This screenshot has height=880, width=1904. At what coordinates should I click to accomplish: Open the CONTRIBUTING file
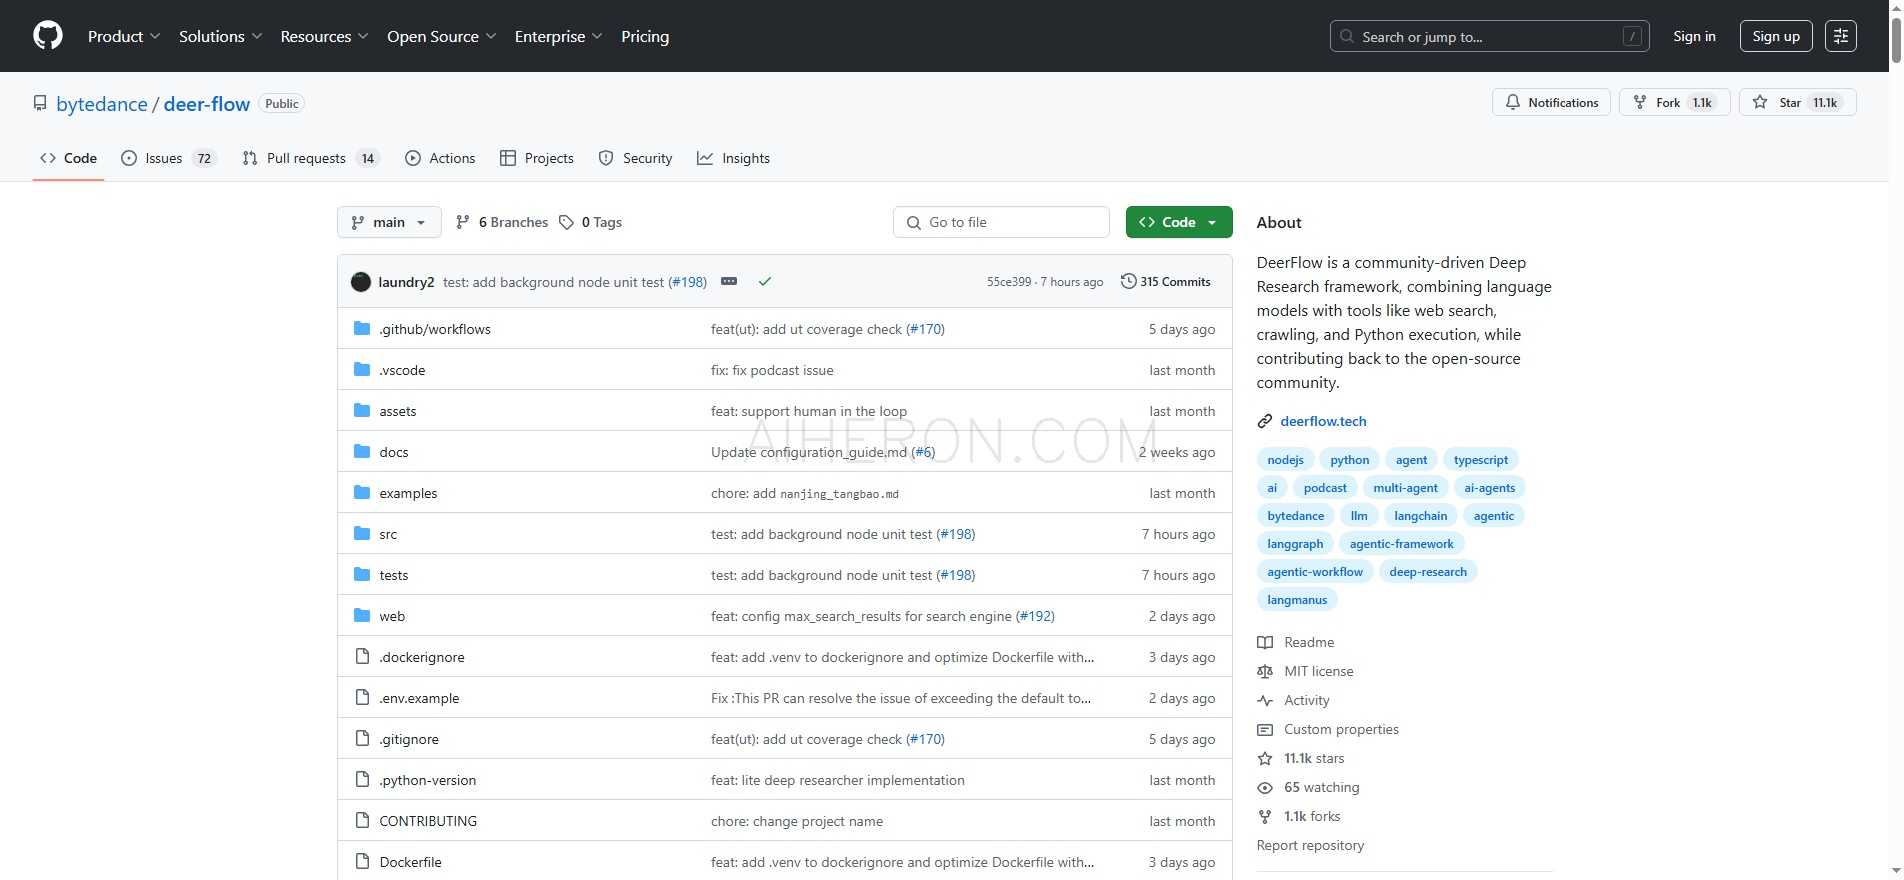(428, 821)
